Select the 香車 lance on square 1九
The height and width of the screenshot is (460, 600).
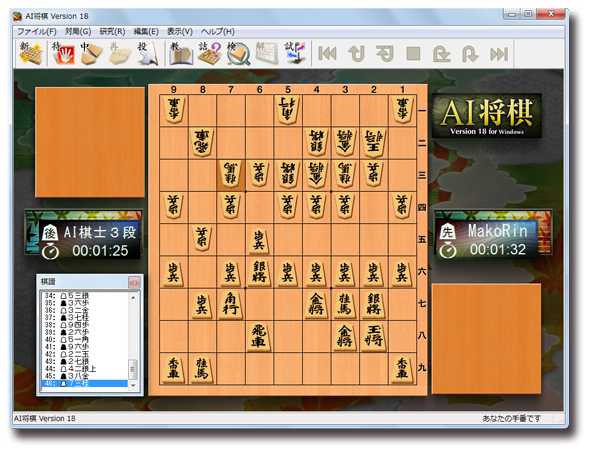point(402,369)
